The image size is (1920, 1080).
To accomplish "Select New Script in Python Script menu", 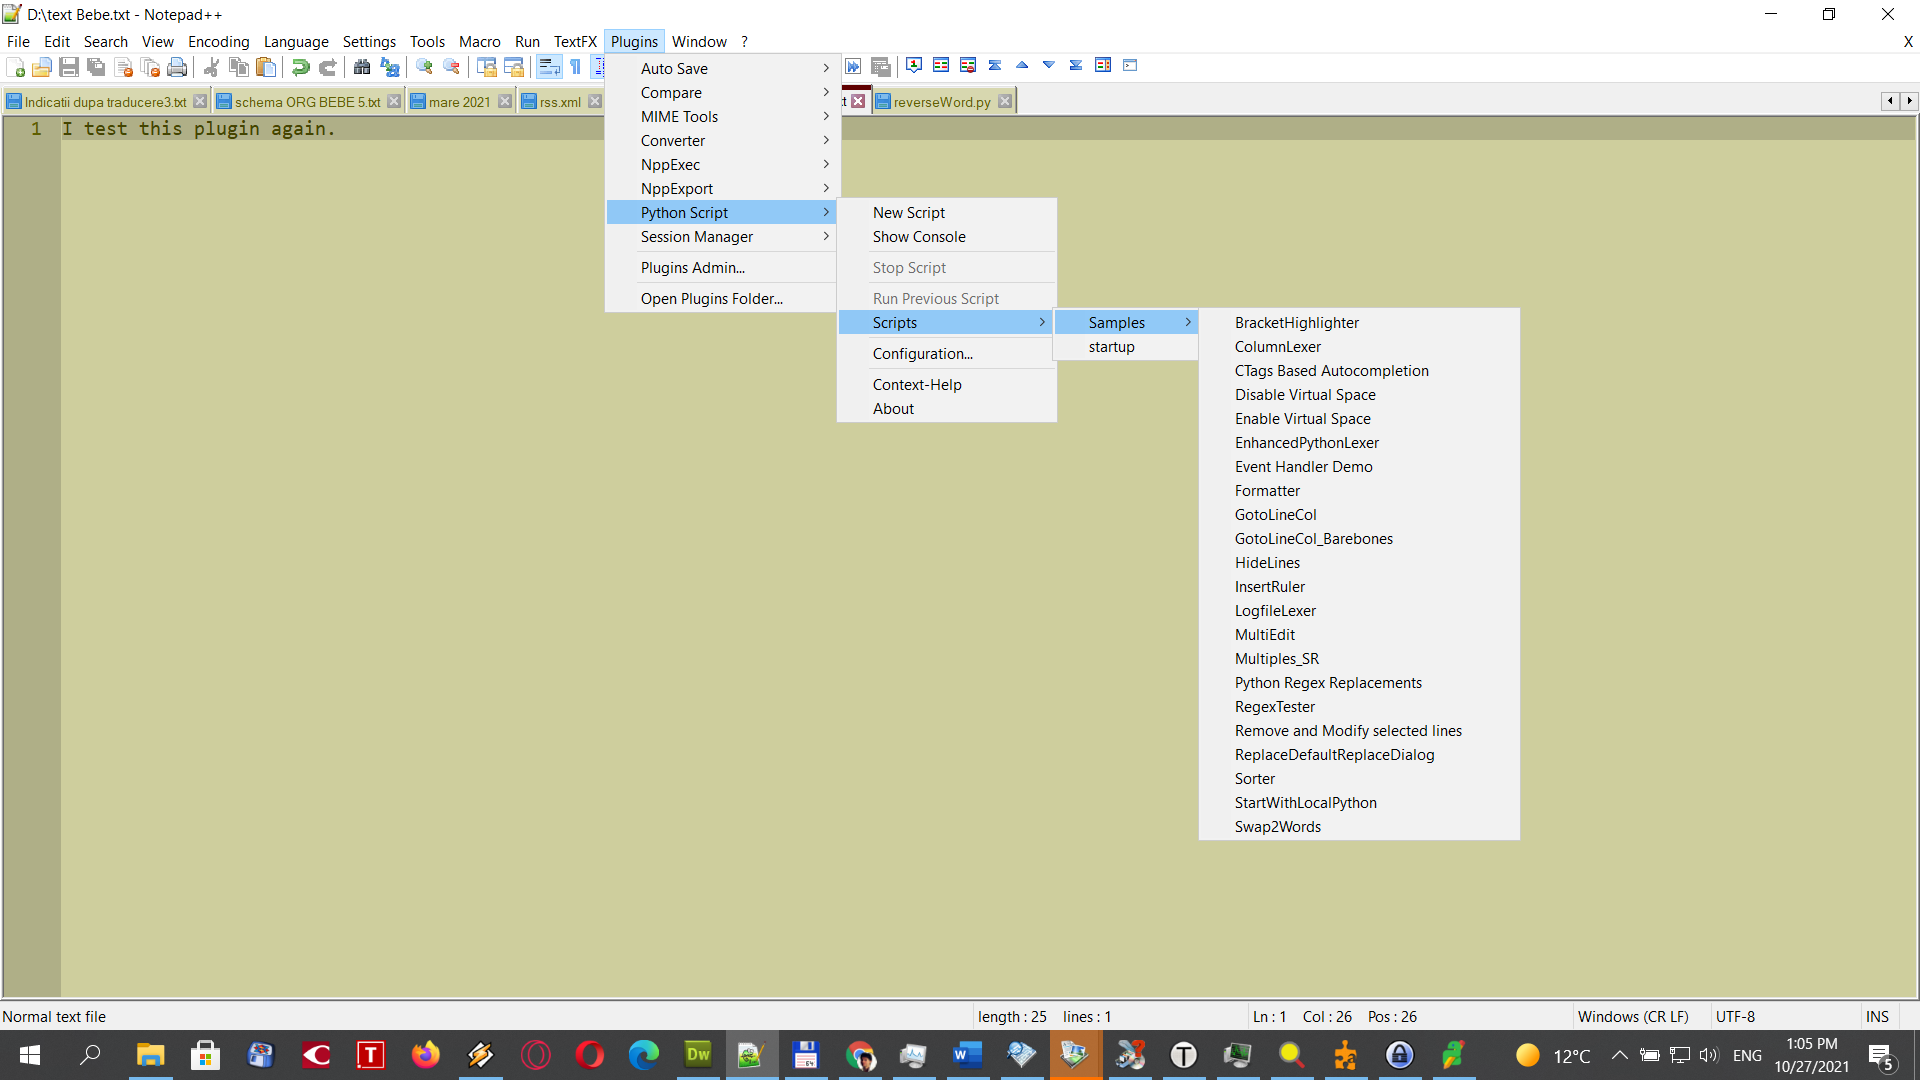I will click(946, 212).
